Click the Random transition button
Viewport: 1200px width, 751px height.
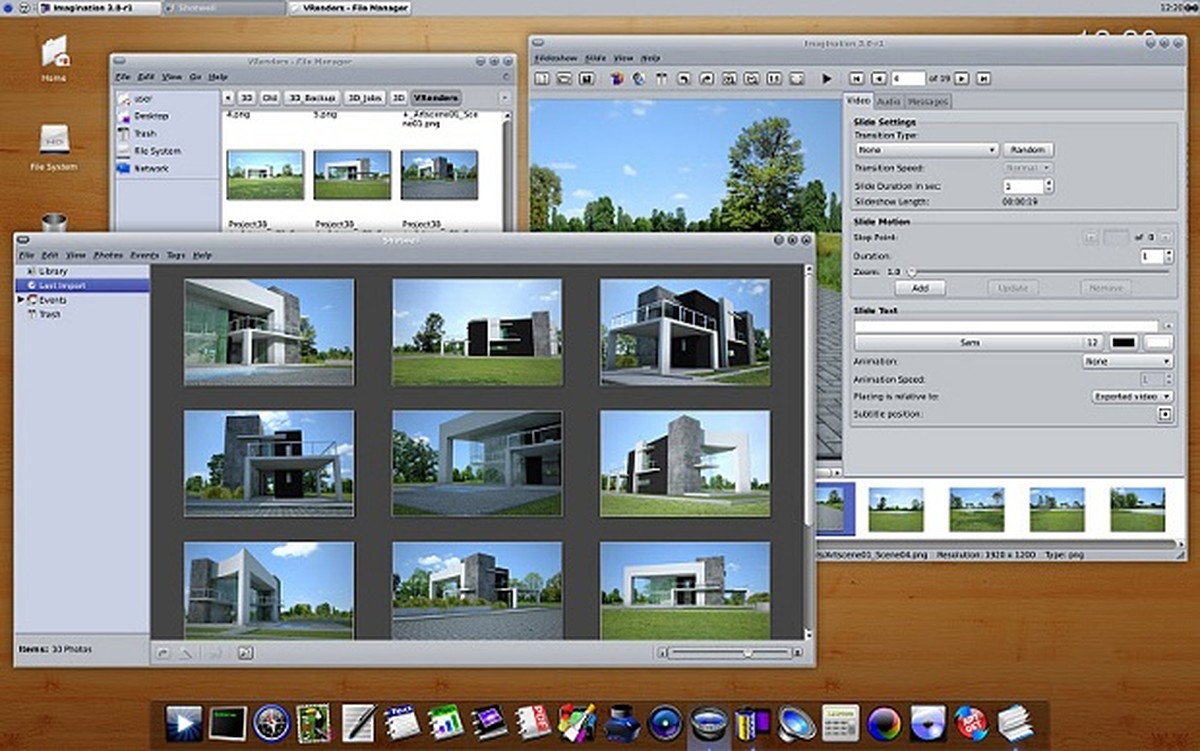click(1028, 150)
